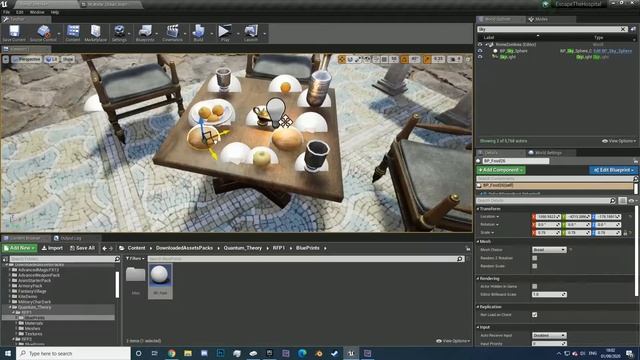Click the Save Current toolbar icon
This screenshot has height=360, width=640.
coord(14,33)
